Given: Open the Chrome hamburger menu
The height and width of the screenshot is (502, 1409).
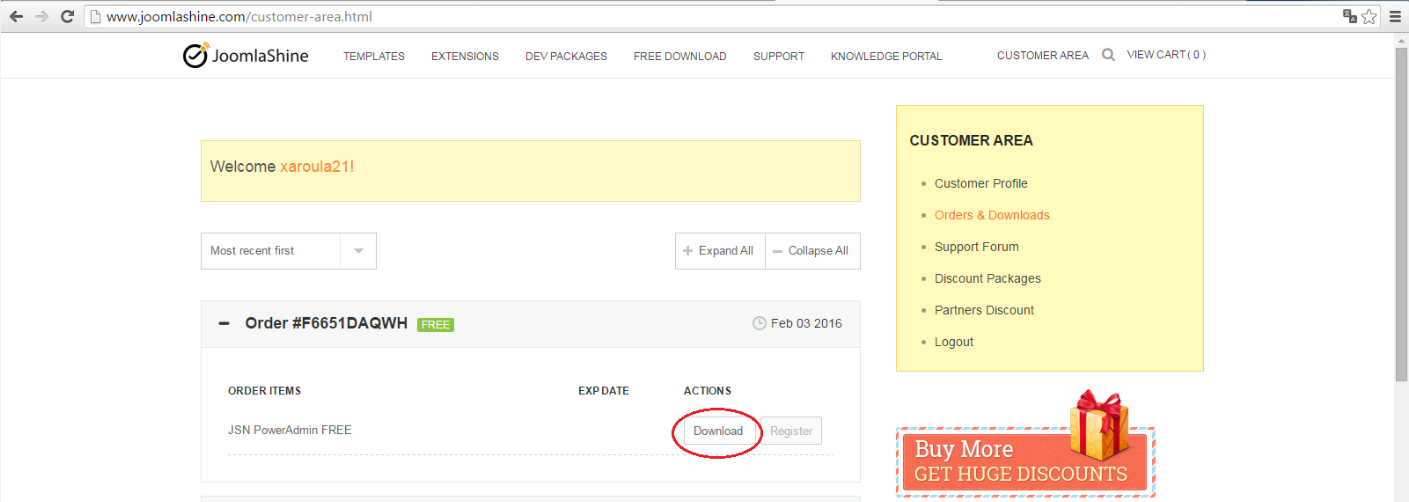Looking at the screenshot, I should tap(1395, 17).
